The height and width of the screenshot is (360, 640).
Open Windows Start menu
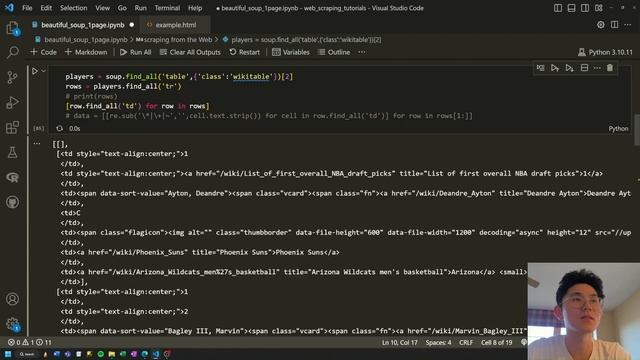(8, 354)
